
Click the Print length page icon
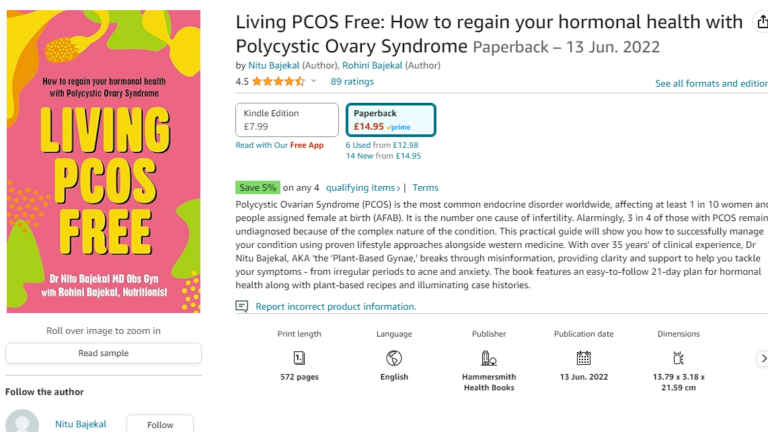point(299,358)
